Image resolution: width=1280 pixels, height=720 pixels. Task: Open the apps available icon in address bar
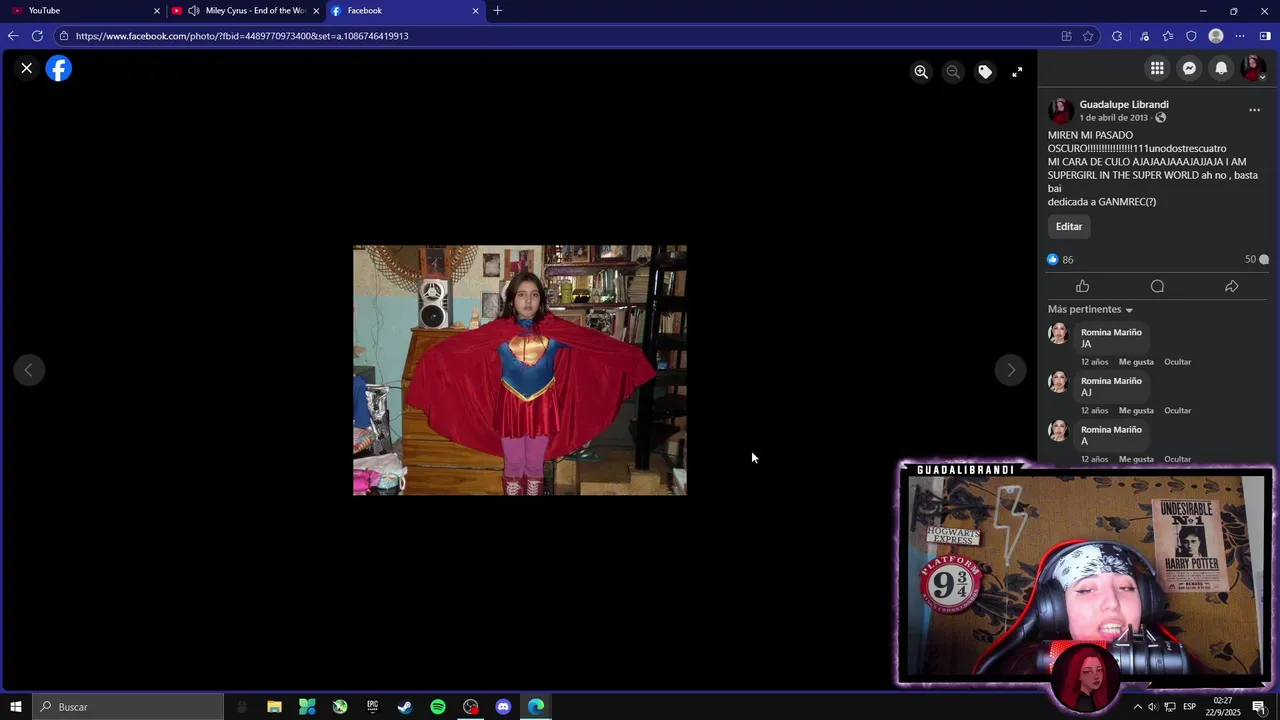pos(1066,36)
